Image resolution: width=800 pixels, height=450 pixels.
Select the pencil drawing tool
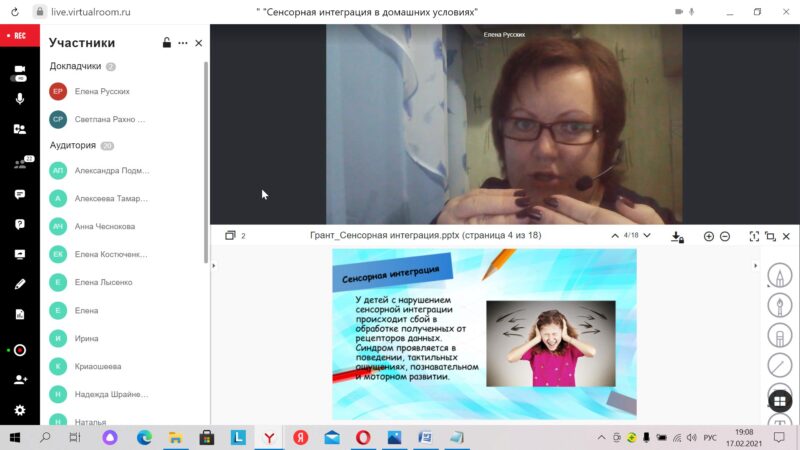780,276
